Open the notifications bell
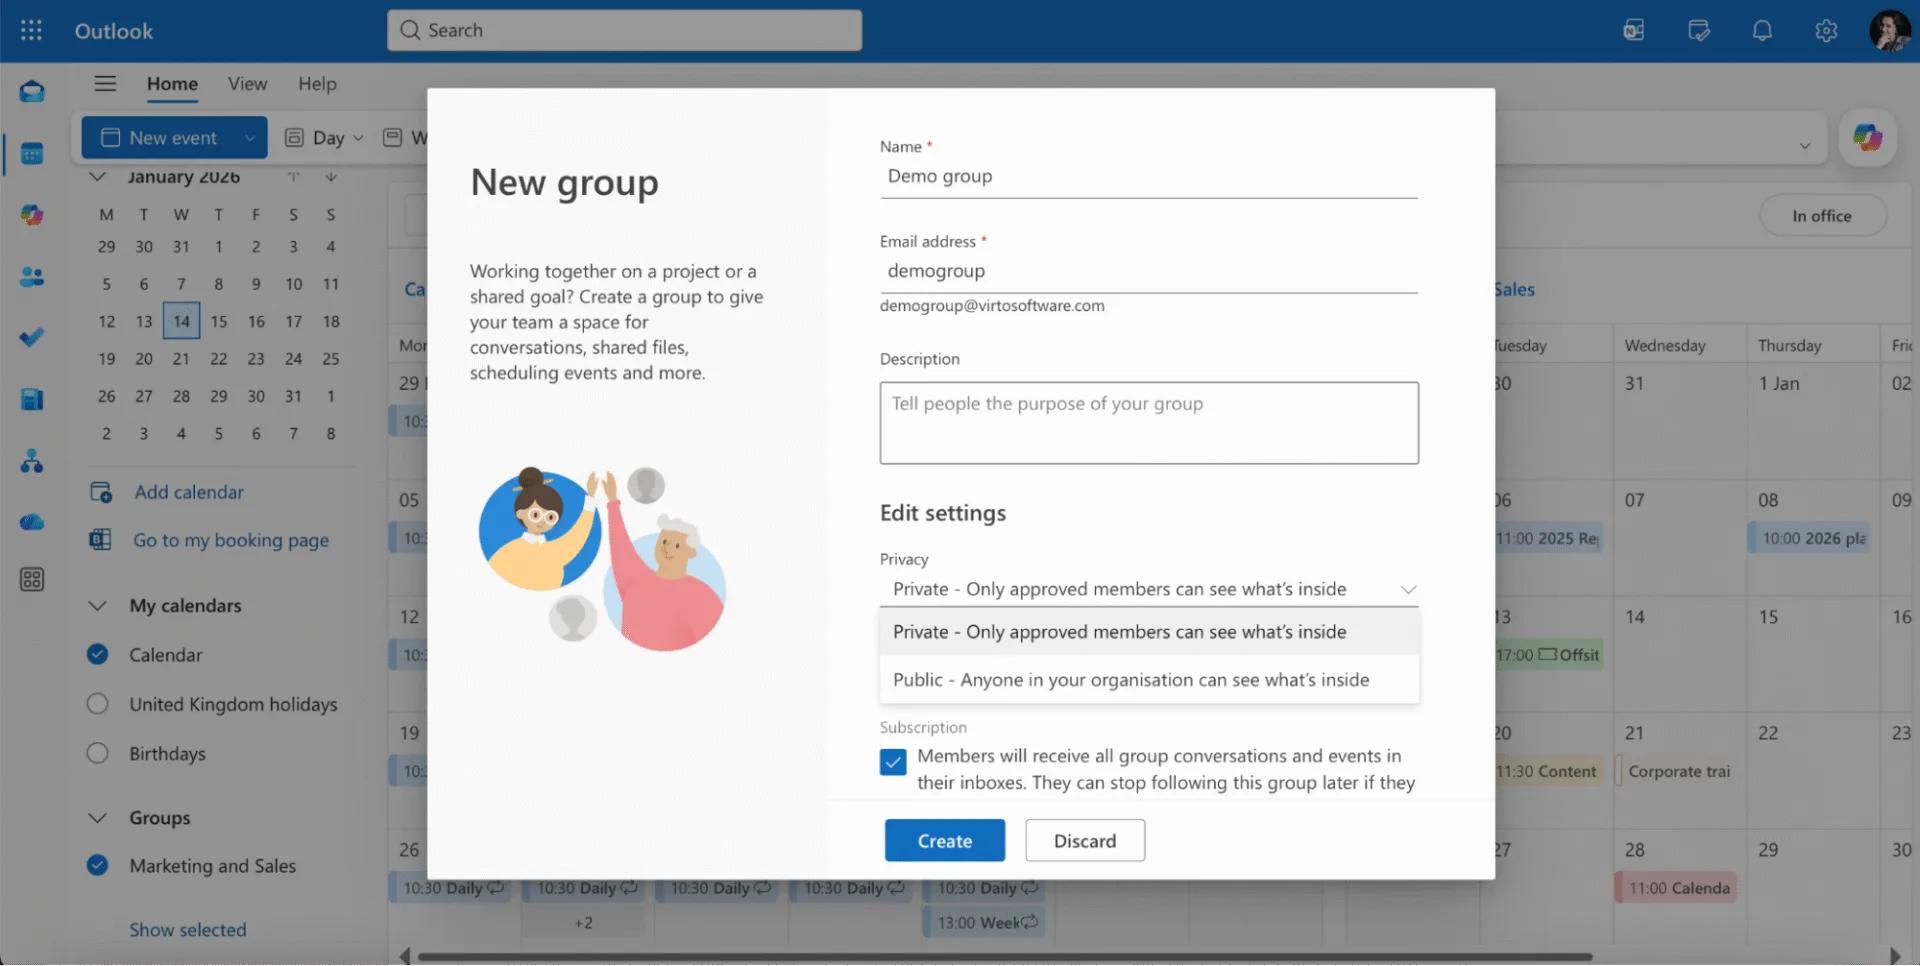The height and width of the screenshot is (966, 1920). pos(1761,30)
